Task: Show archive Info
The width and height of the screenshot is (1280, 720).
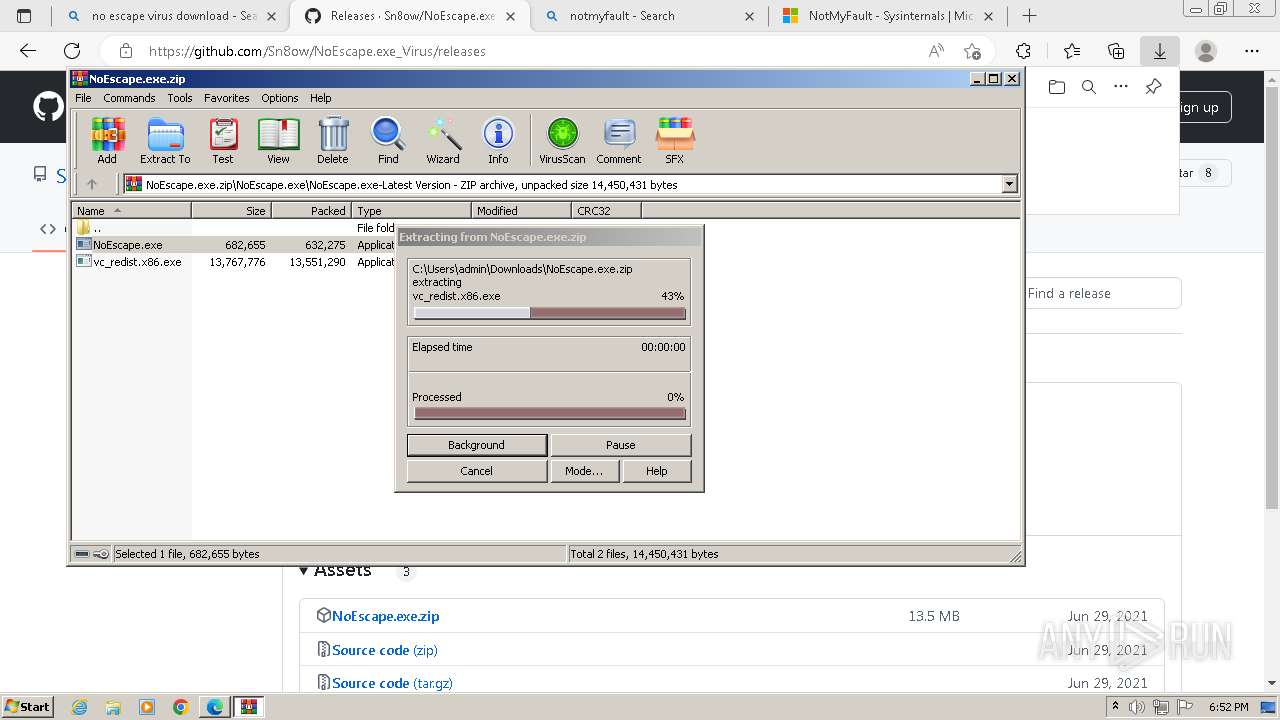Action: pyautogui.click(x=498, y=140)
